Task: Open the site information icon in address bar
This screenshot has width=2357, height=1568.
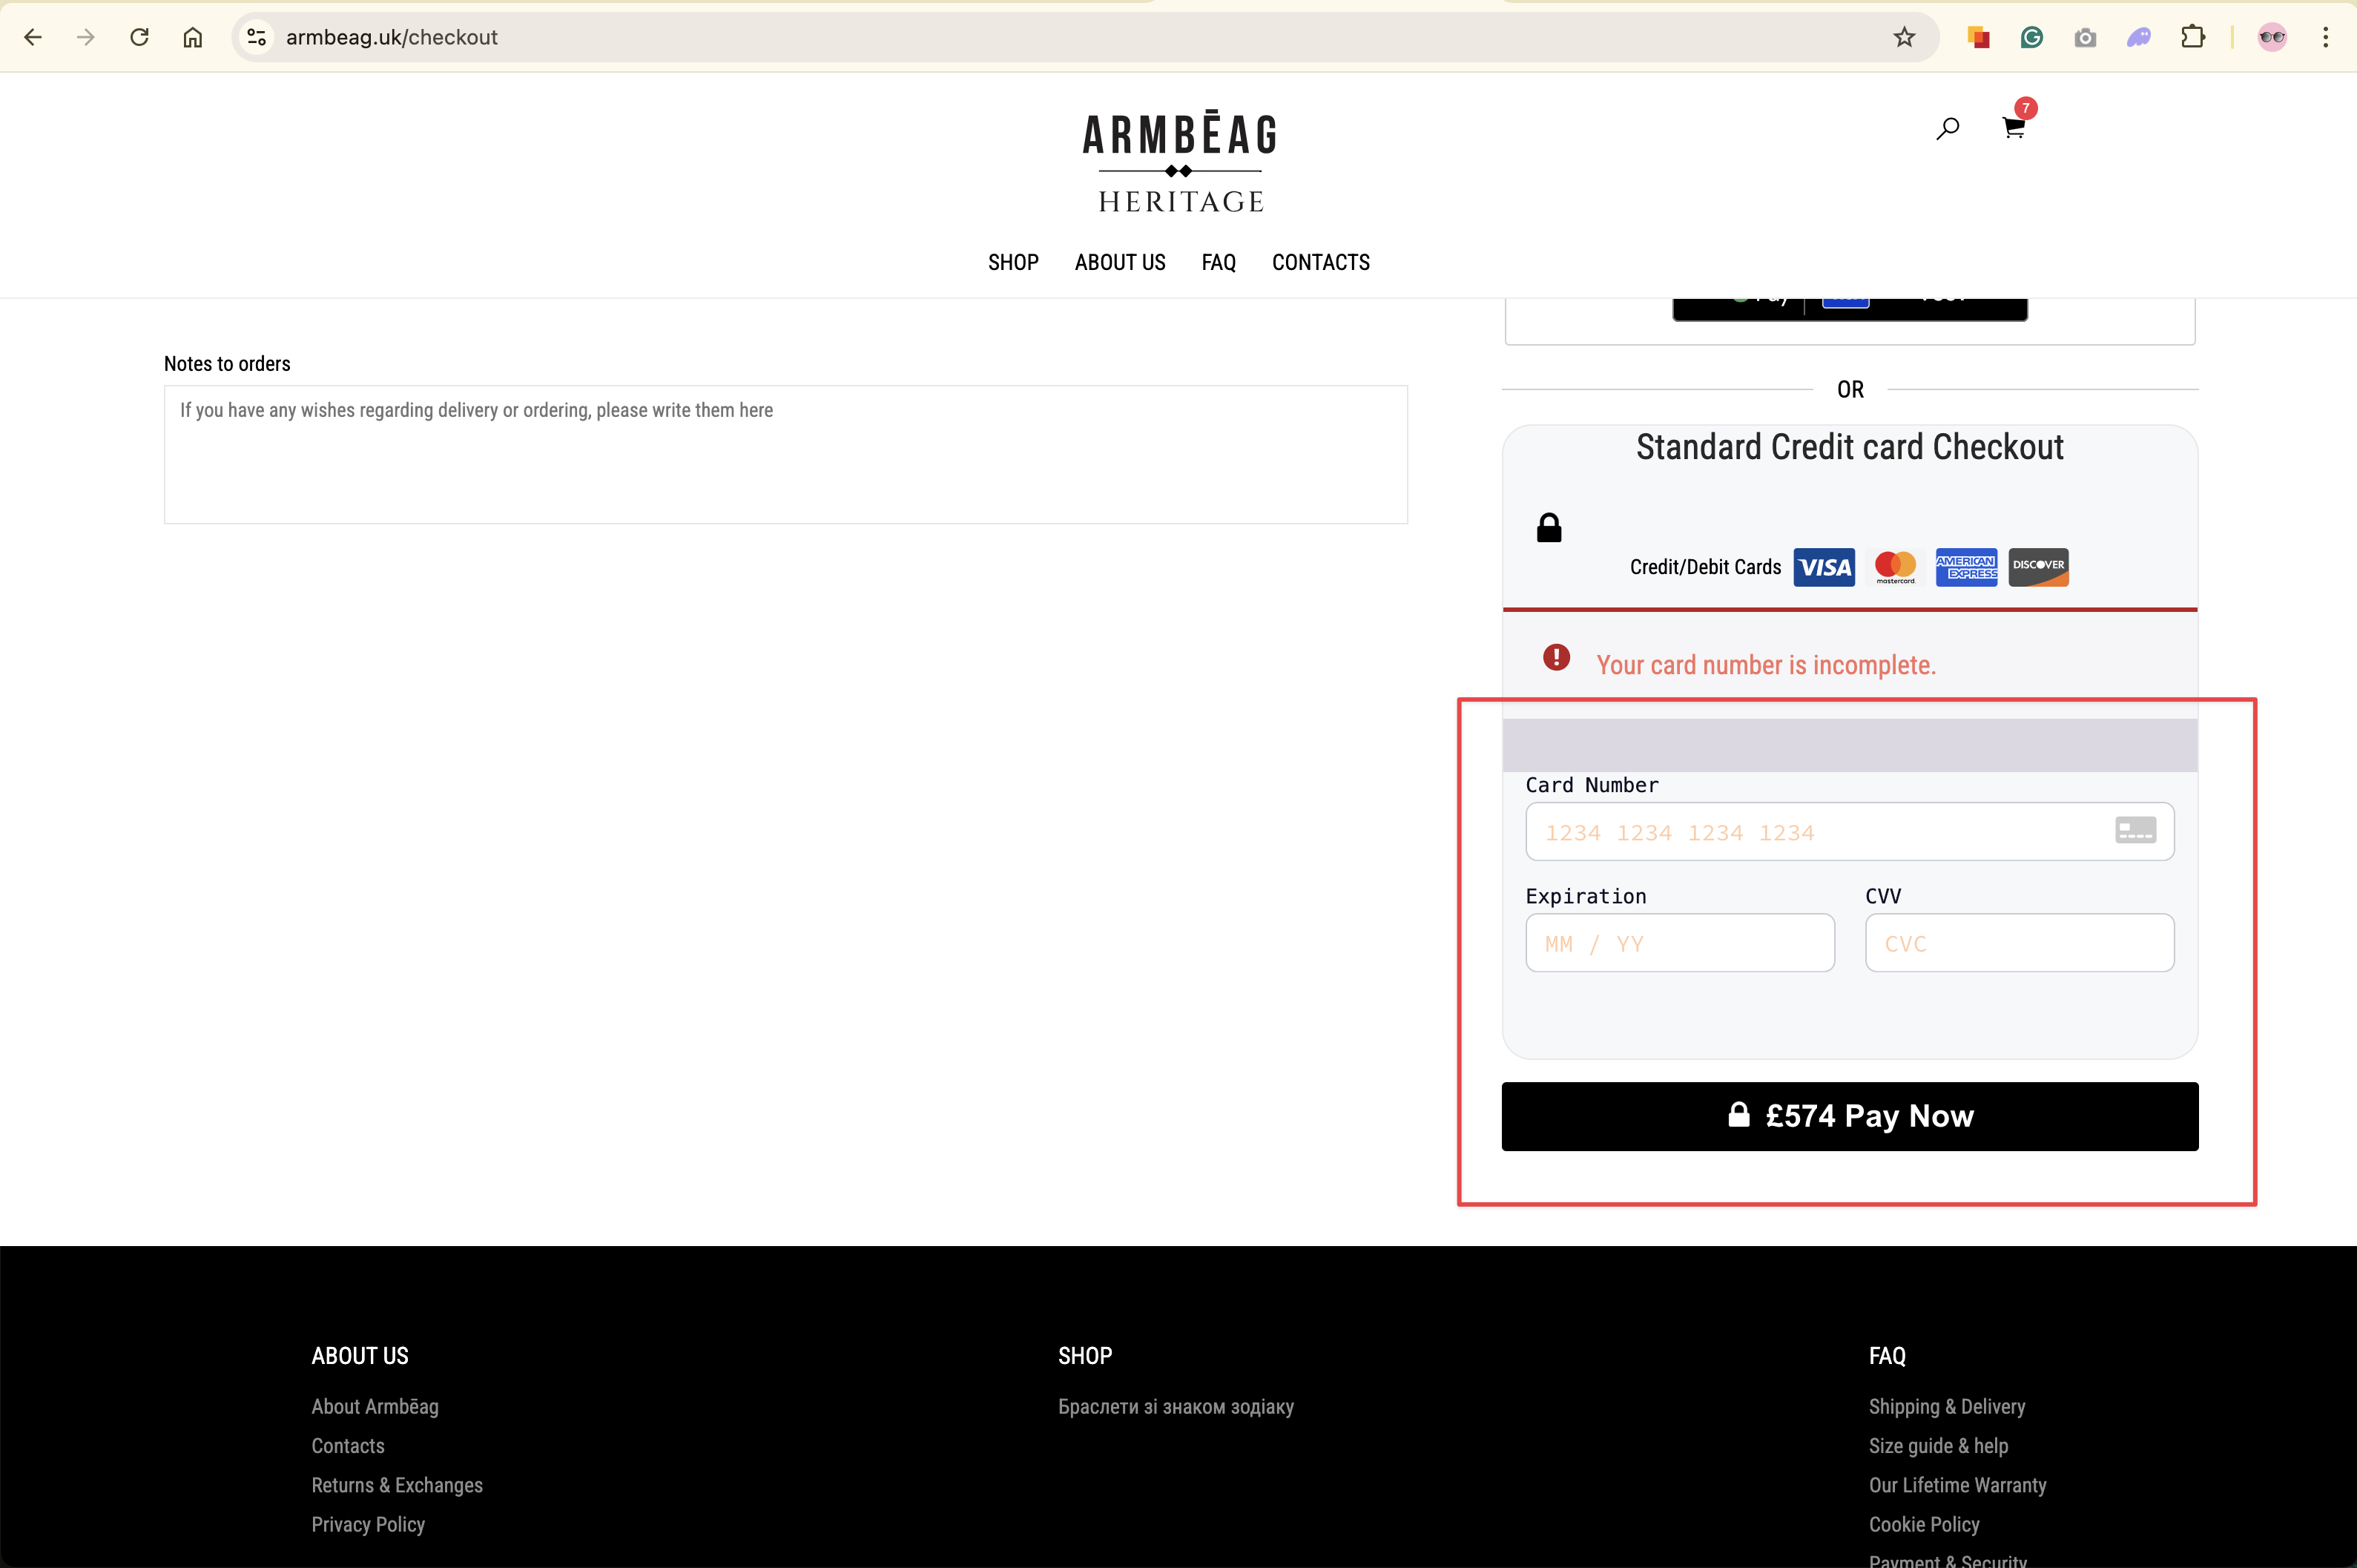Action: click(256, 37)
